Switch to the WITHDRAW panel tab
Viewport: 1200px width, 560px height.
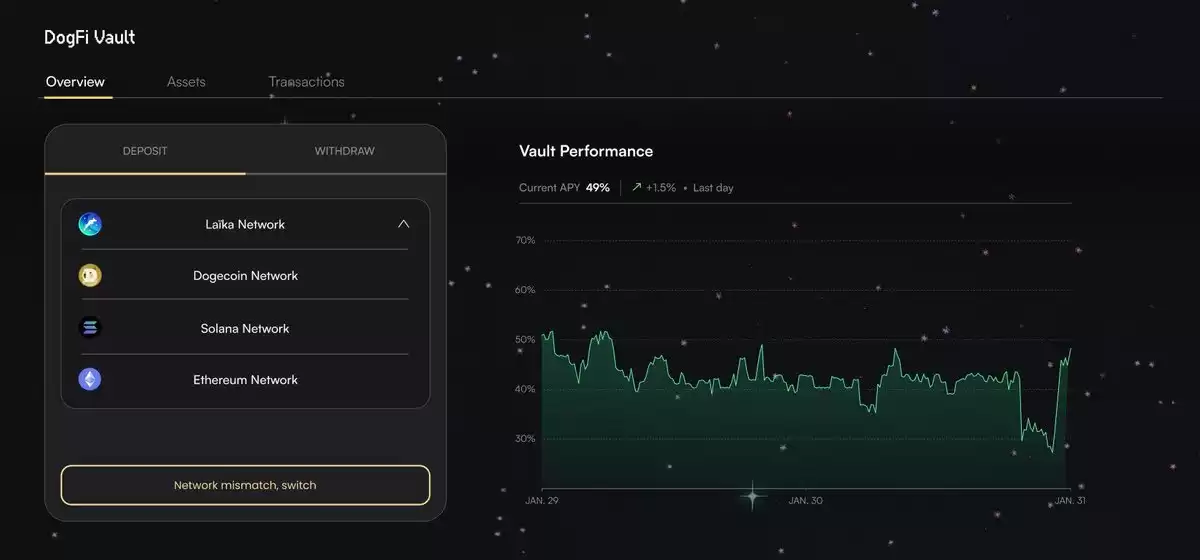[x=345, y=151]
